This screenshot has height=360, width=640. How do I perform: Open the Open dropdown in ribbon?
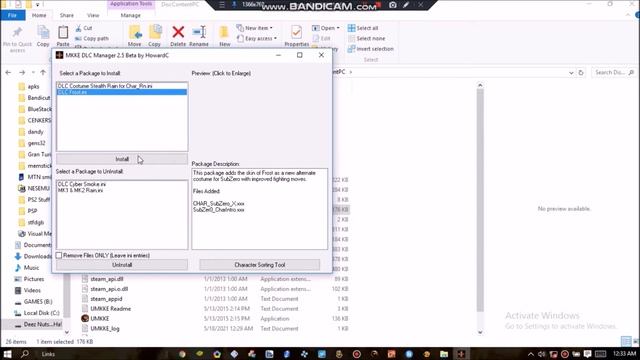(x=326, y=28)
